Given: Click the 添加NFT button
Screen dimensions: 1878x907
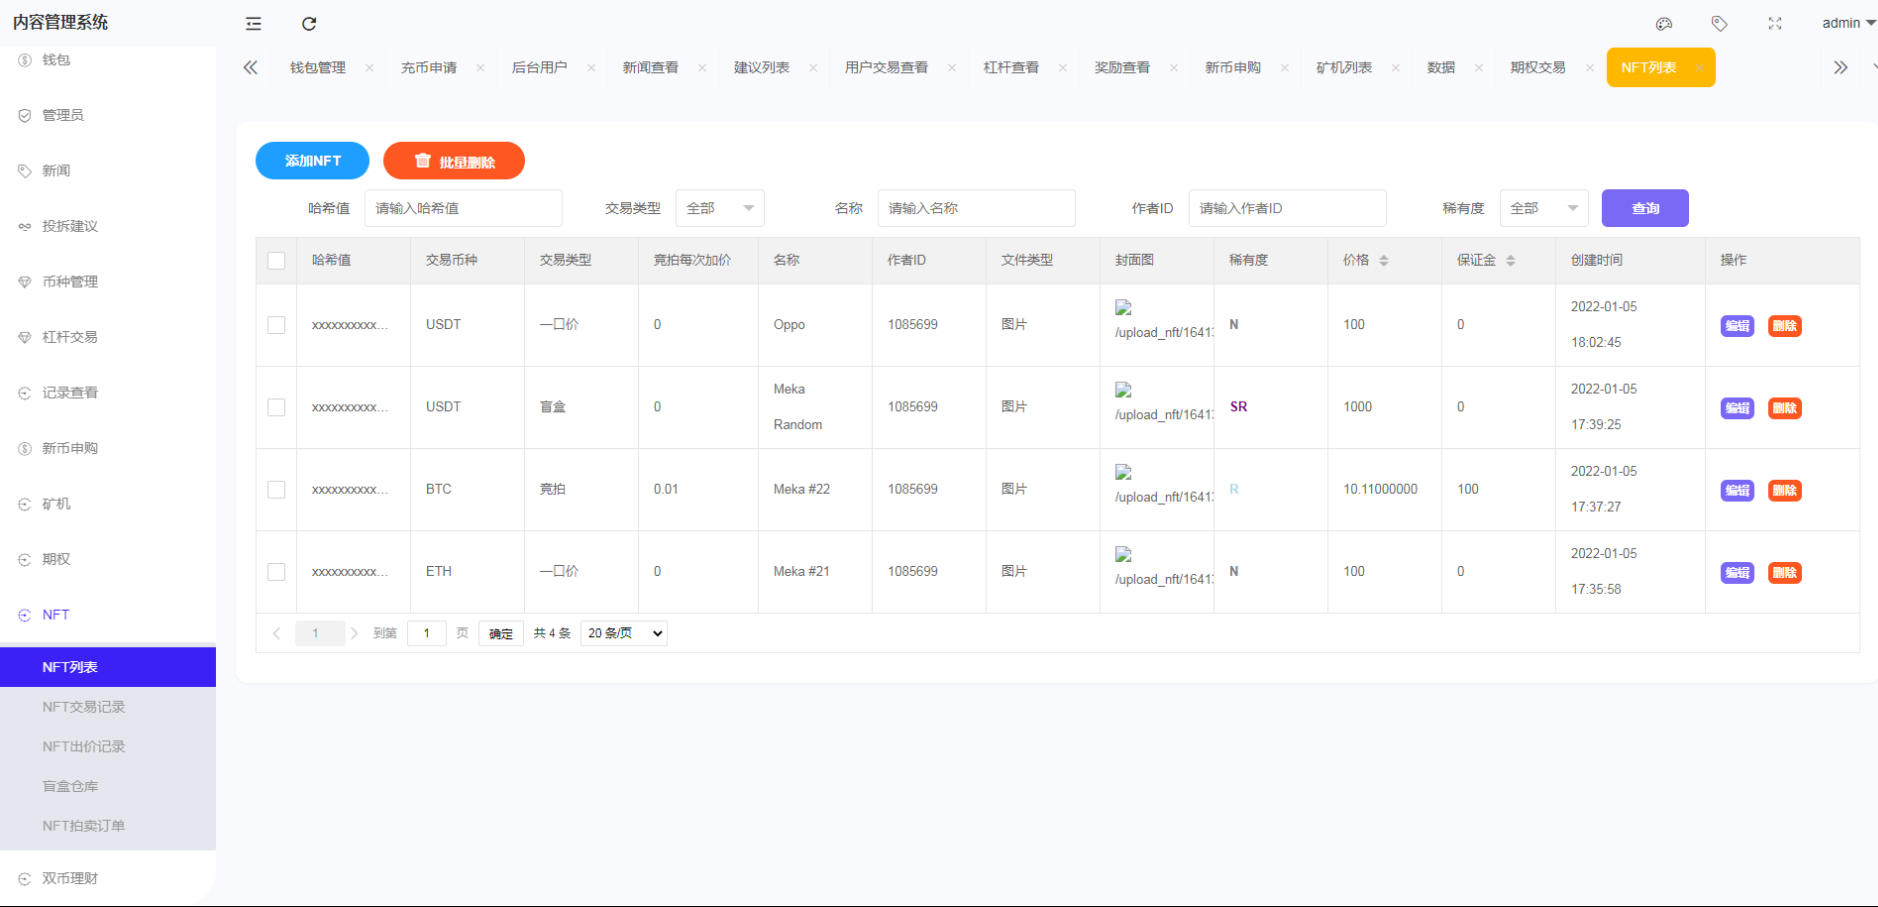Looking at the screenshot, I should pyautogui.click(x=312, y=160).
